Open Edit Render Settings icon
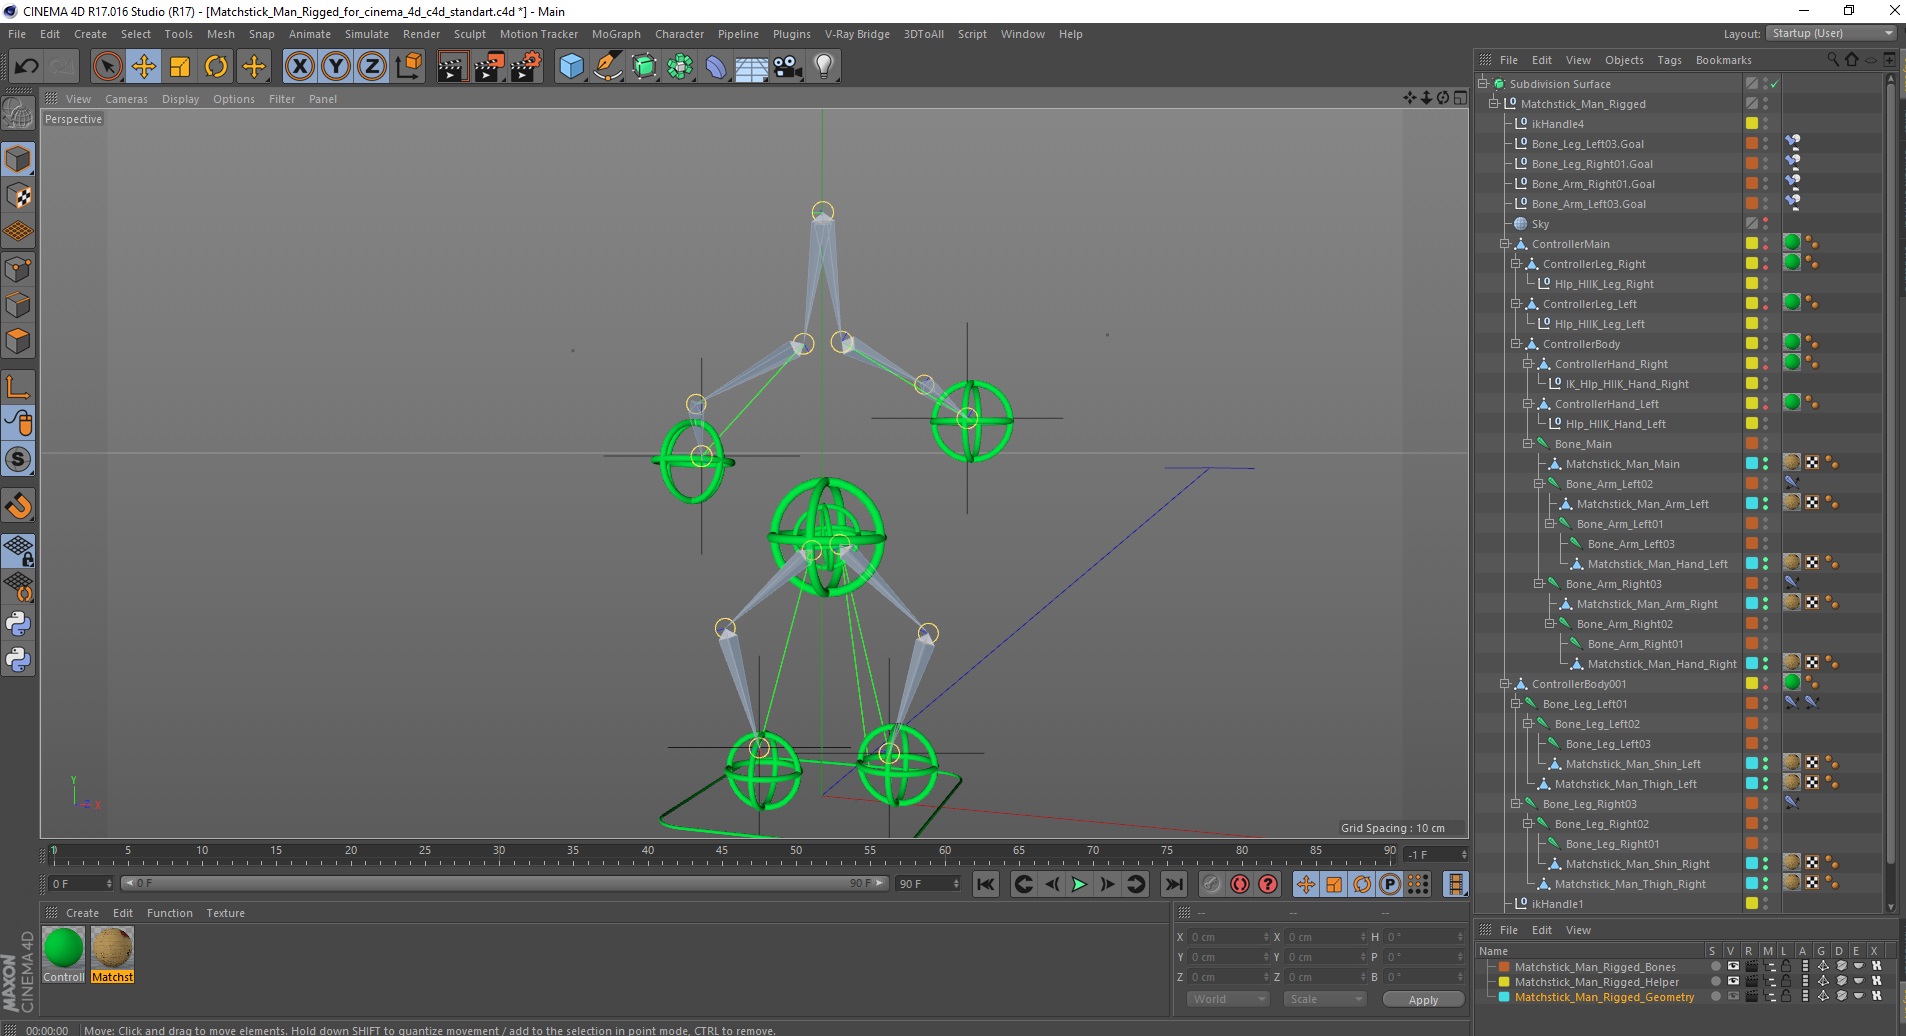 tap(526, 66)
